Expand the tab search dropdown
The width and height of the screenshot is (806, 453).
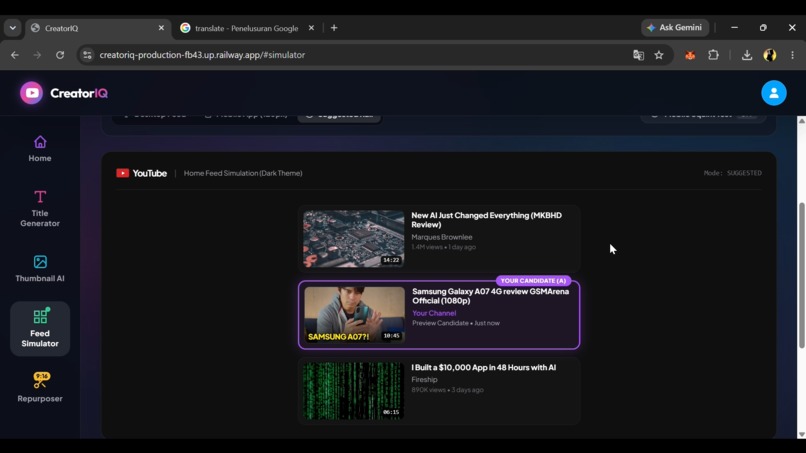12,28
